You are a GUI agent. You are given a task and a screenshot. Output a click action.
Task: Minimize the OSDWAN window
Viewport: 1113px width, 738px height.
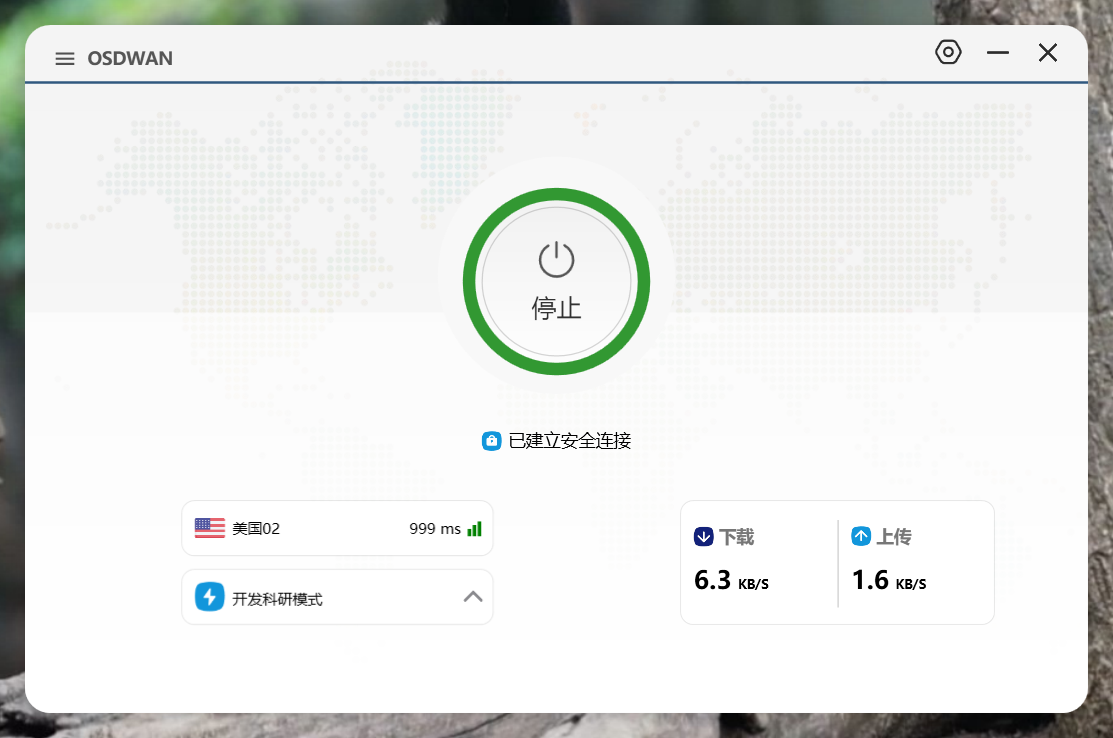[998, 53]
